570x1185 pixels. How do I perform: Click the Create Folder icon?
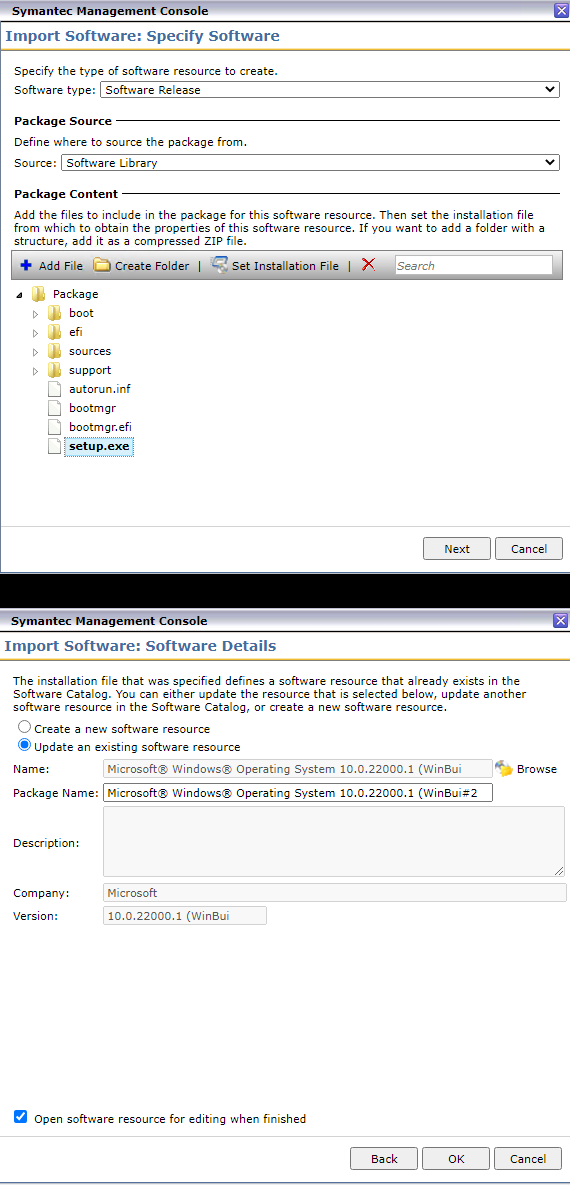101,265
